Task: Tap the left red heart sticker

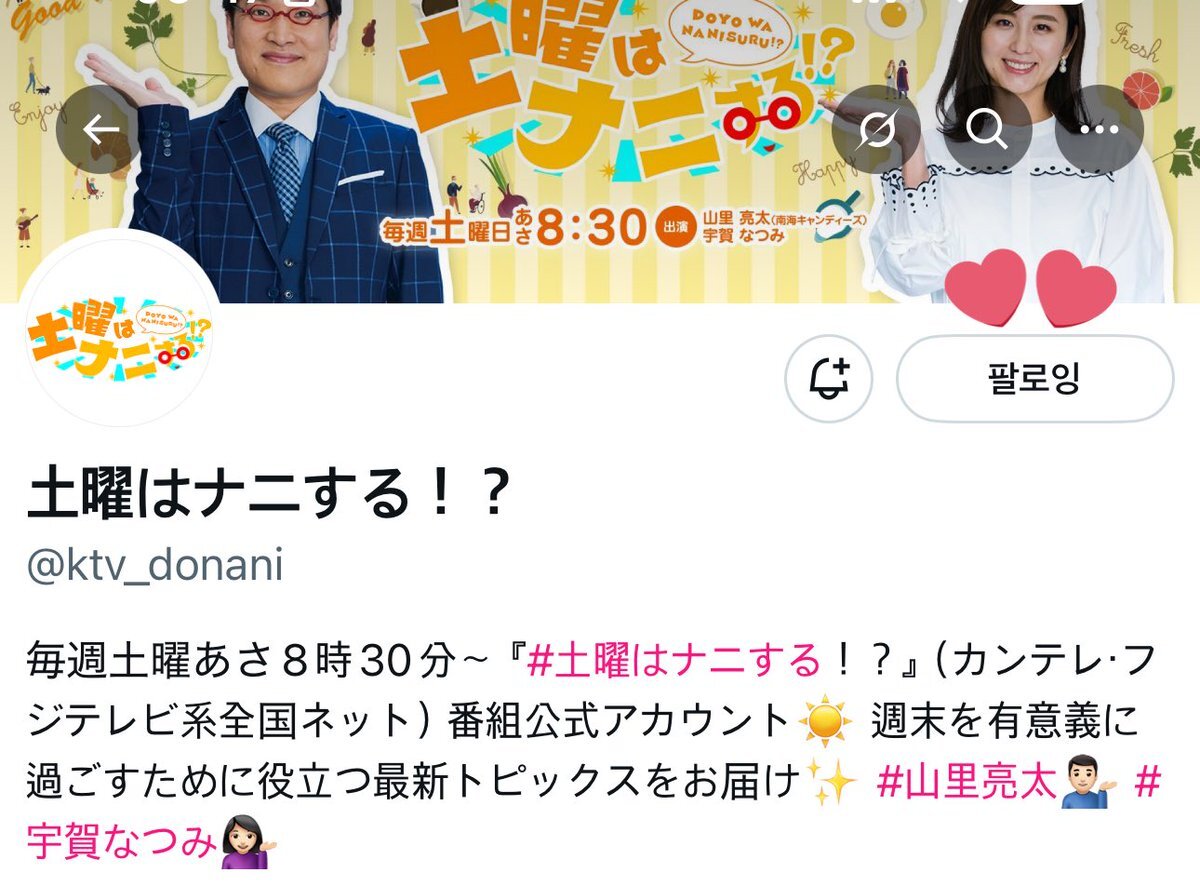Action: pyautogui.click(x=986, y=287)
